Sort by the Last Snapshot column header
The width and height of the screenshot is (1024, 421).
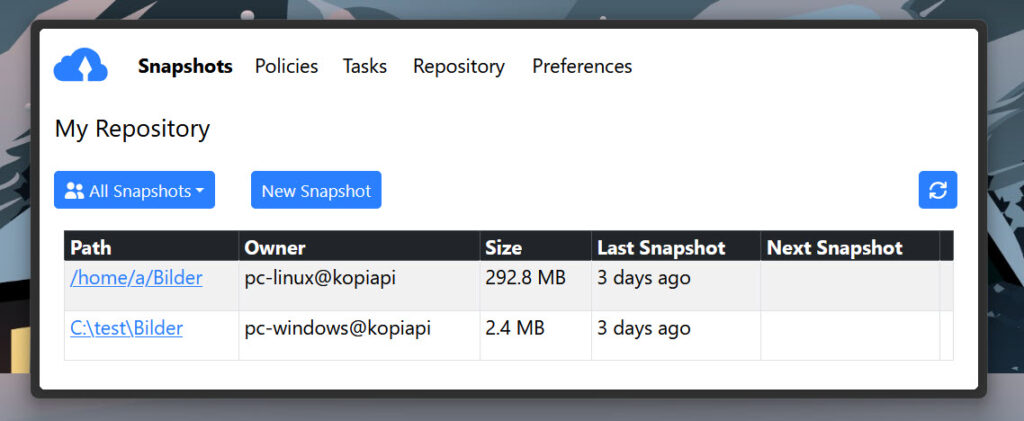[661, 247]
